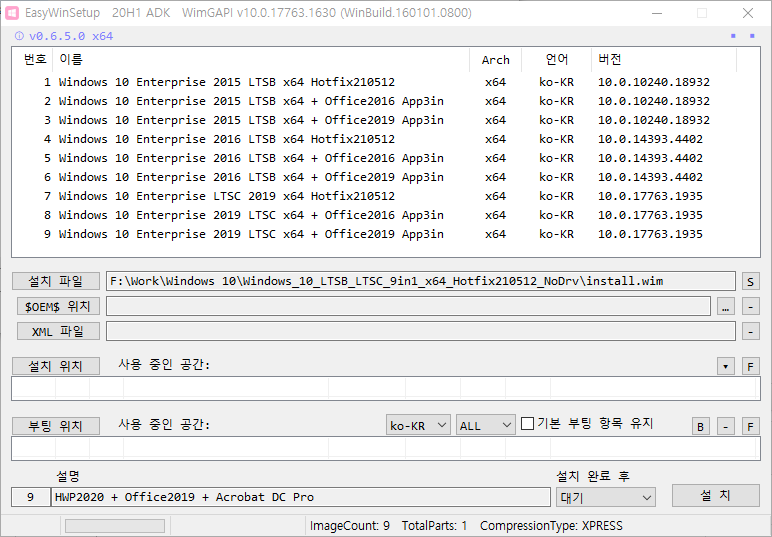Click the F button in the install location row

750,366
